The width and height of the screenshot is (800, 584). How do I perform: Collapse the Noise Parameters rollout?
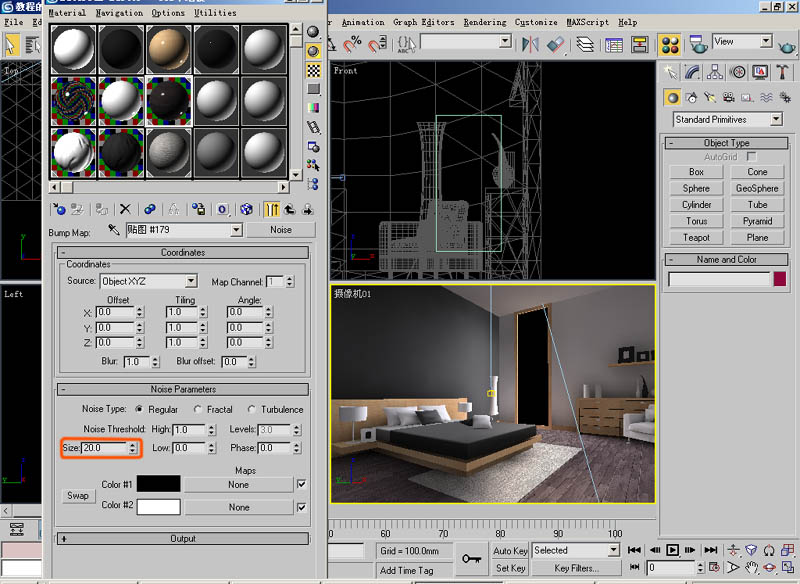[x=183, y=389]
